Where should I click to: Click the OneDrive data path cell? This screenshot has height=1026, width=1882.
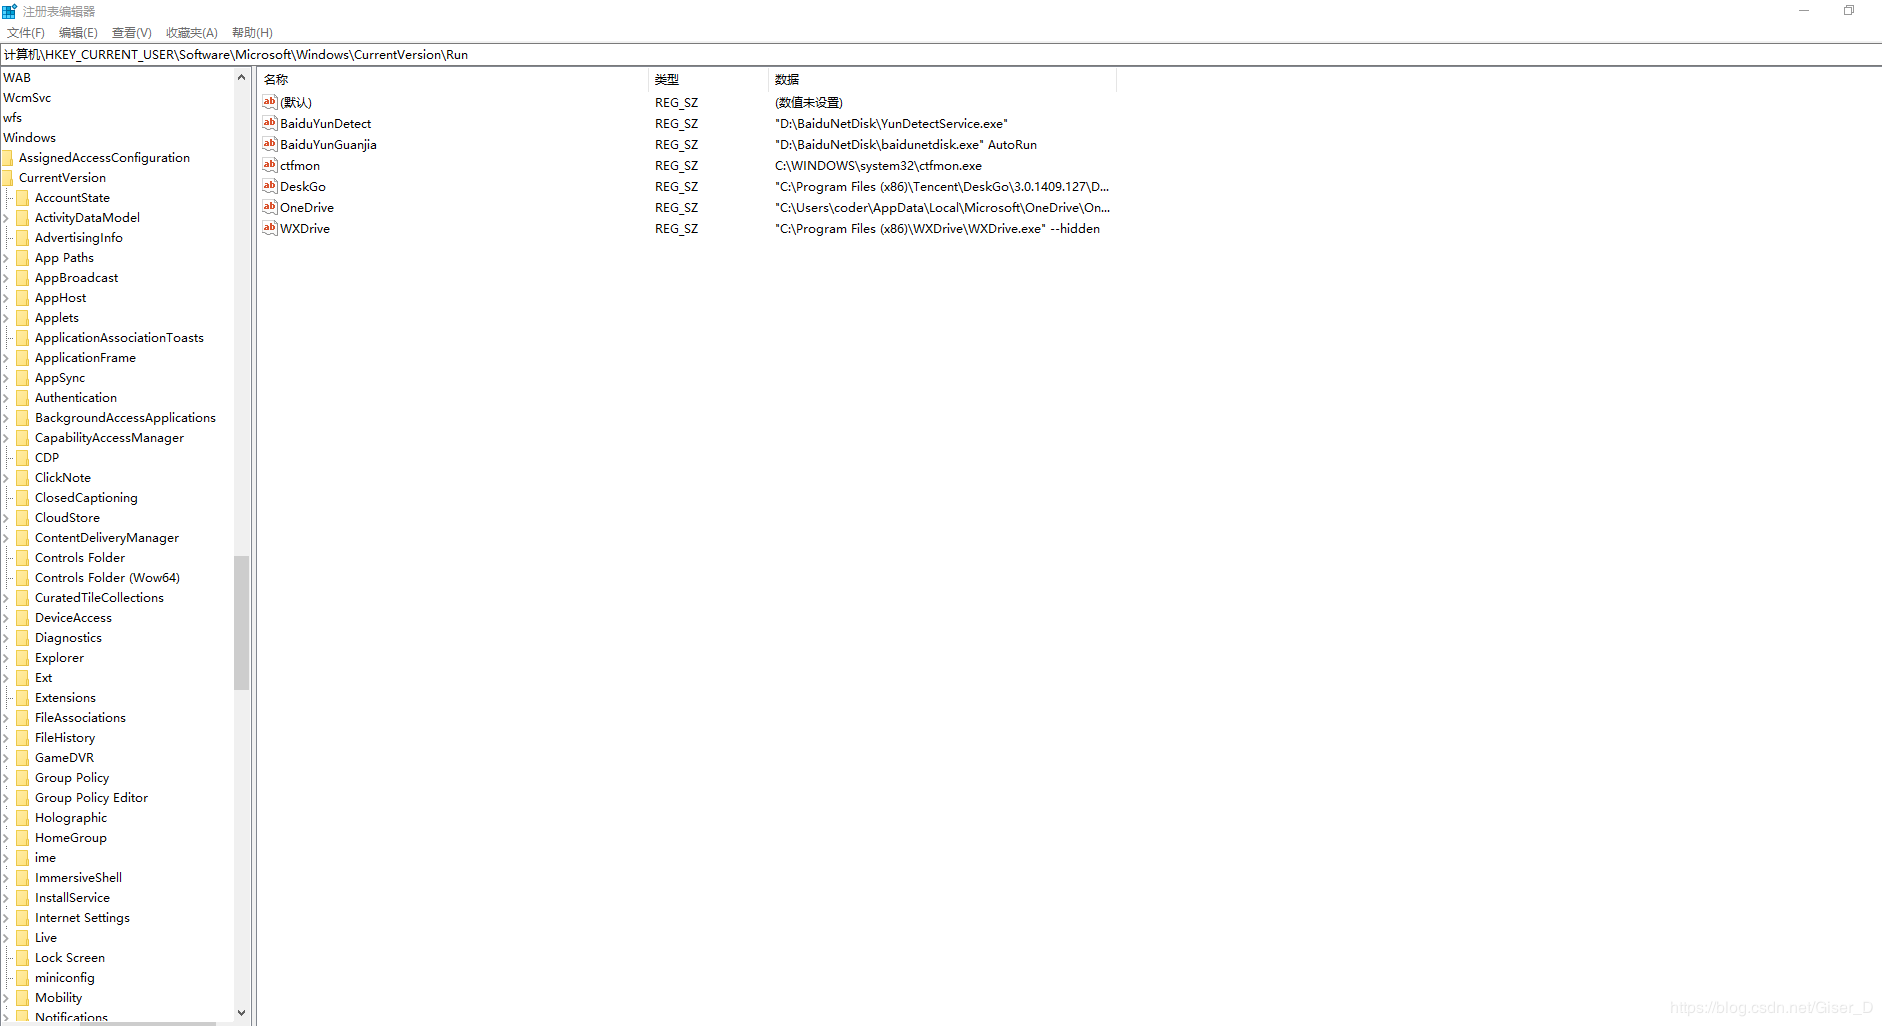point(942,208)
